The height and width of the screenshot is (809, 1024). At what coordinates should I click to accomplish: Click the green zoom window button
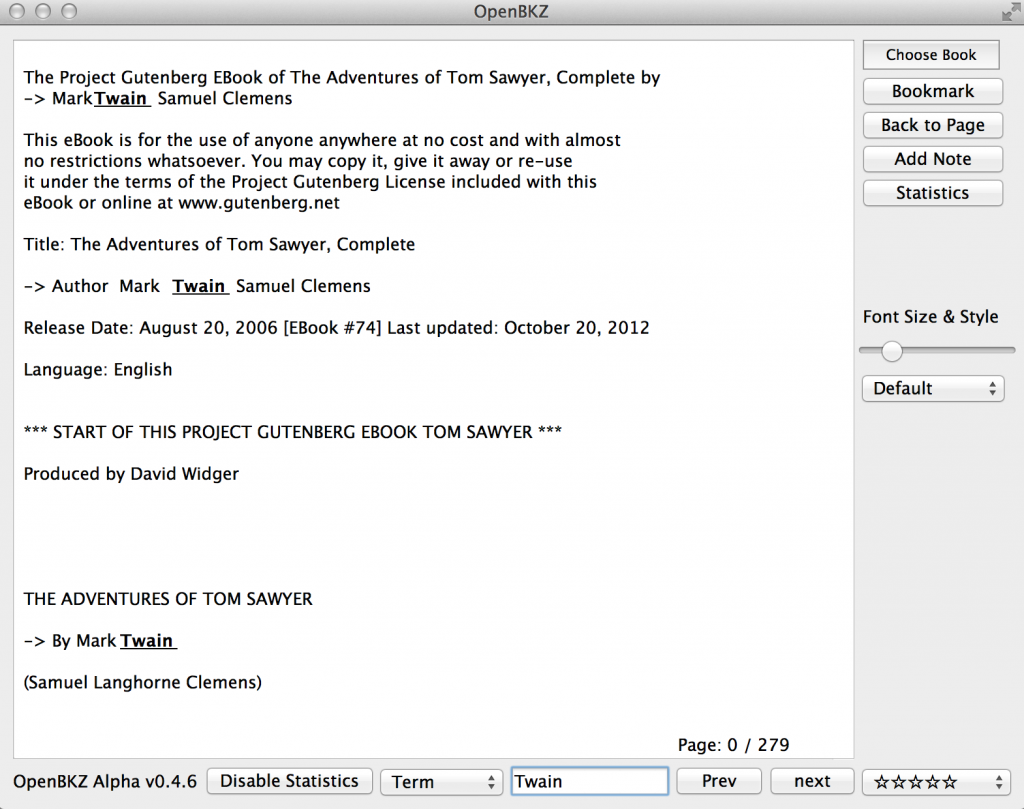(x=68, y=12)
